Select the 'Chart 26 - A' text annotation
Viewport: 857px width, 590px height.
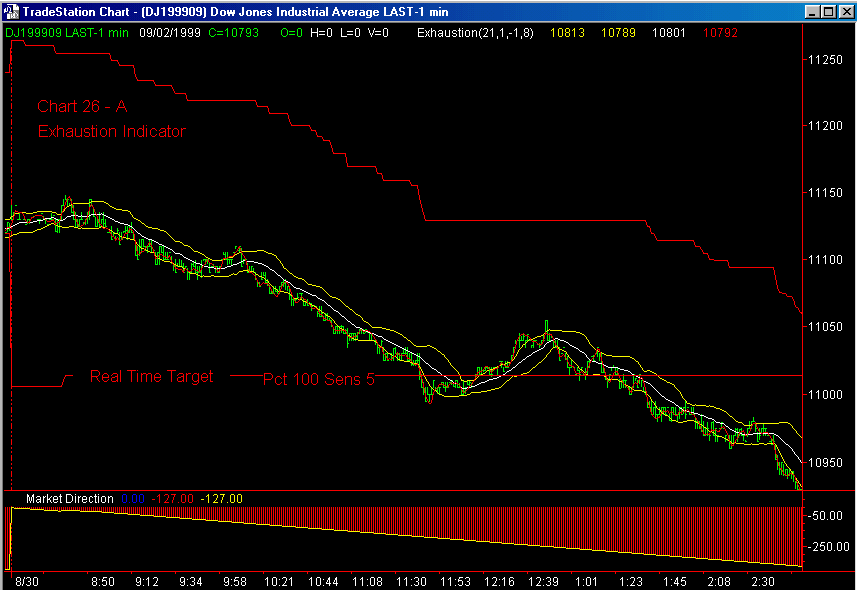point(82,106)
